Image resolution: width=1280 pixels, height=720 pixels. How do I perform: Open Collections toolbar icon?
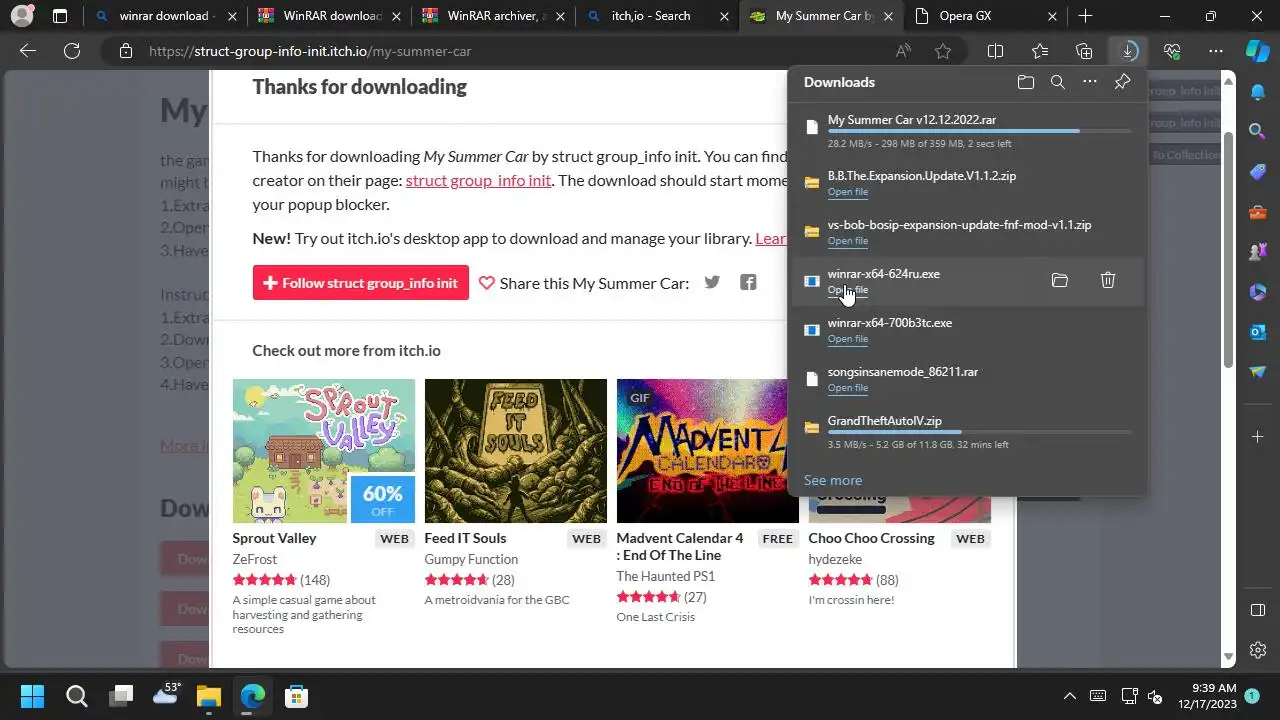(x=1084, y=51)
